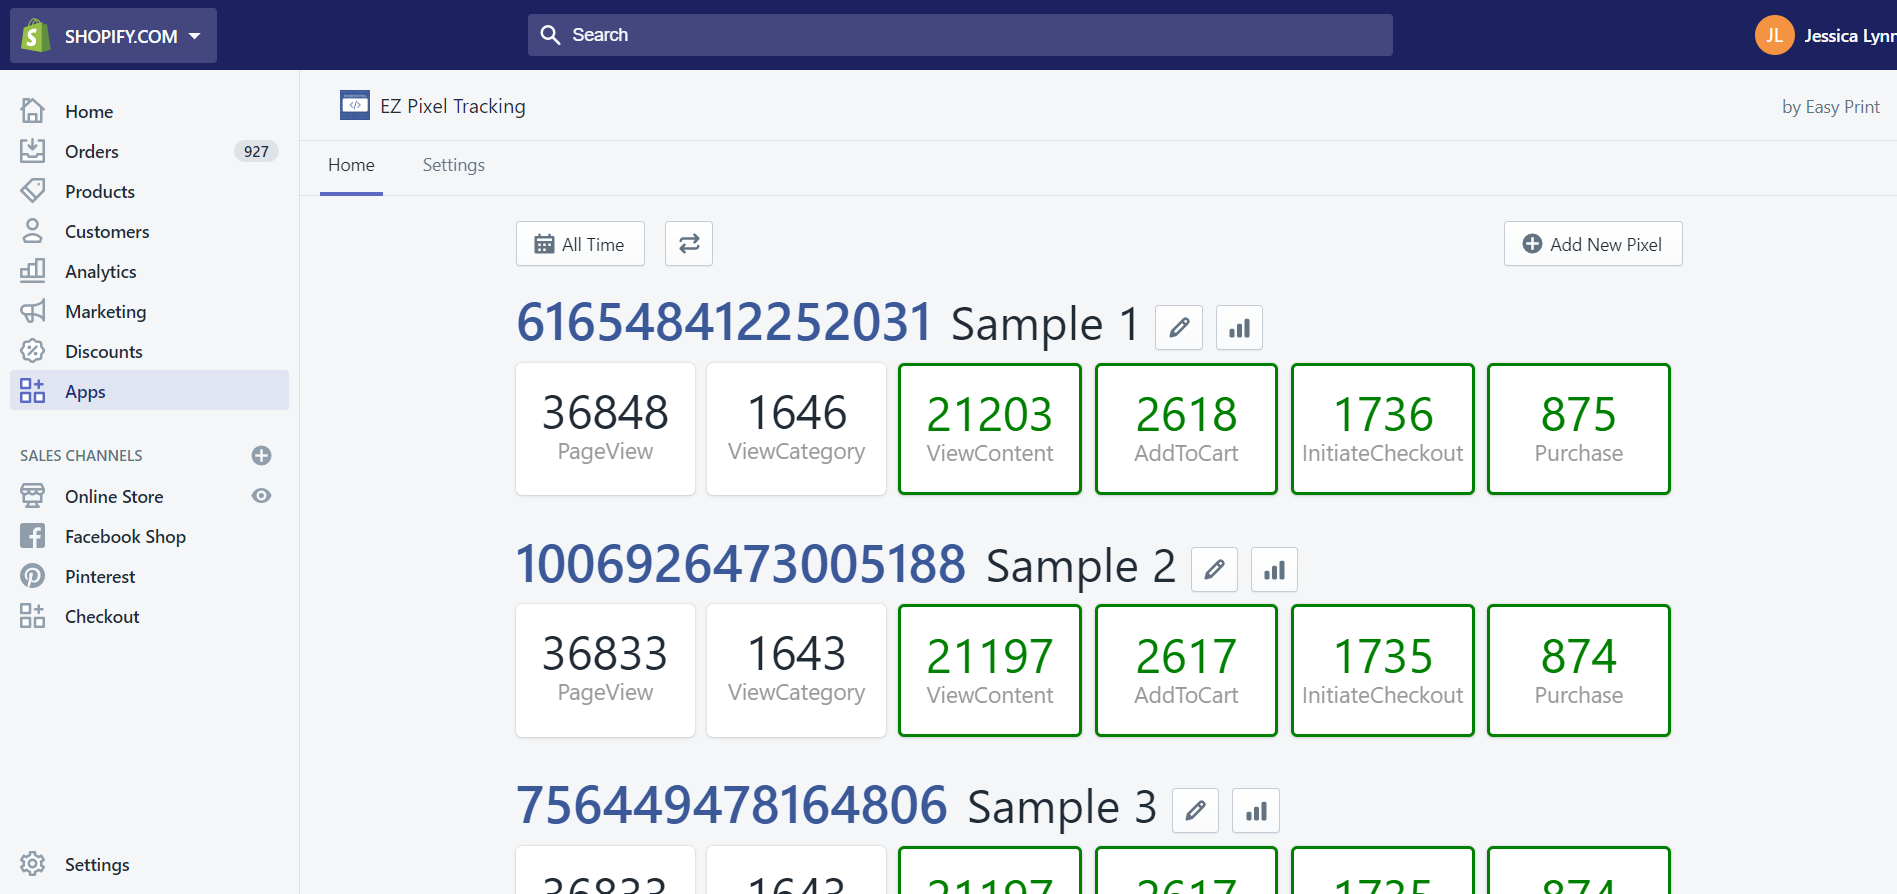Click the Add New Pixel button

pyautogui.click(x=1592, y=244)
